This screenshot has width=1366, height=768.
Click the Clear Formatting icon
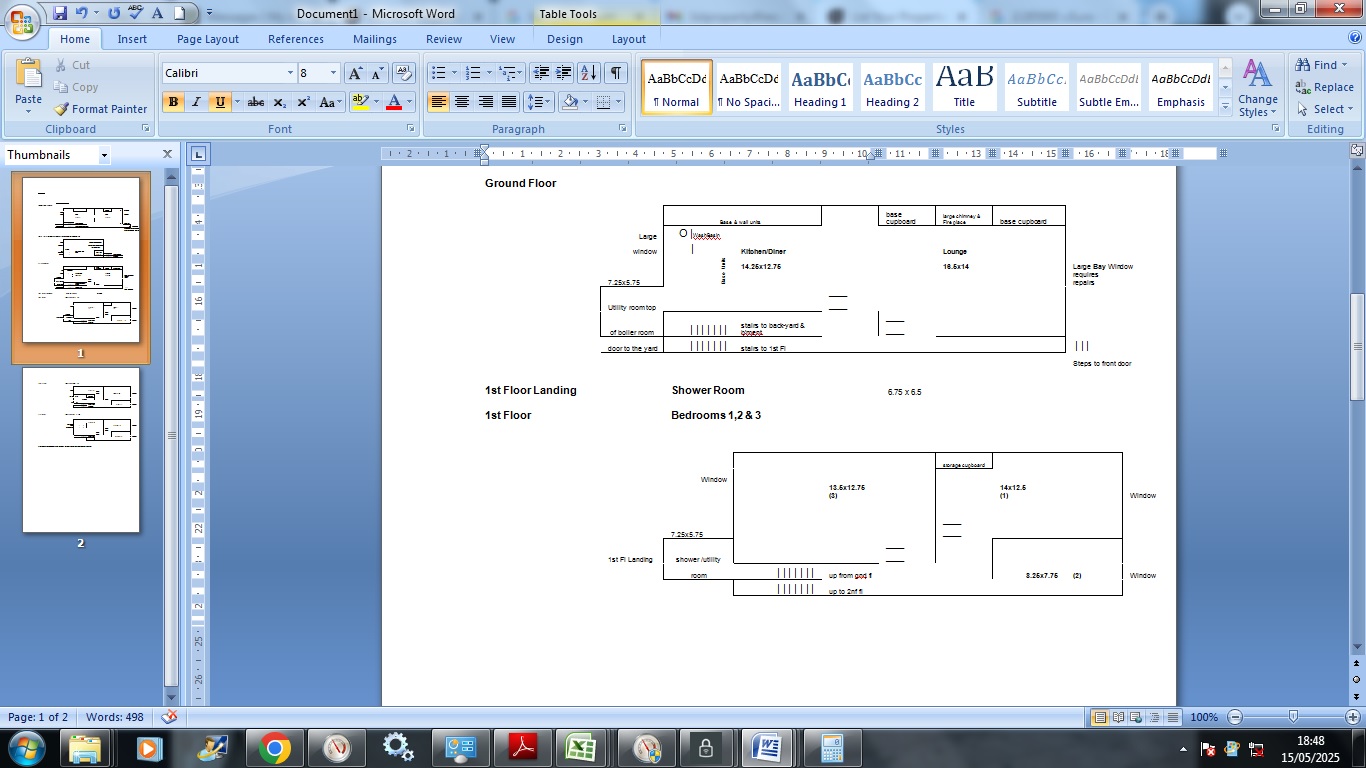(x=404, y=73)
